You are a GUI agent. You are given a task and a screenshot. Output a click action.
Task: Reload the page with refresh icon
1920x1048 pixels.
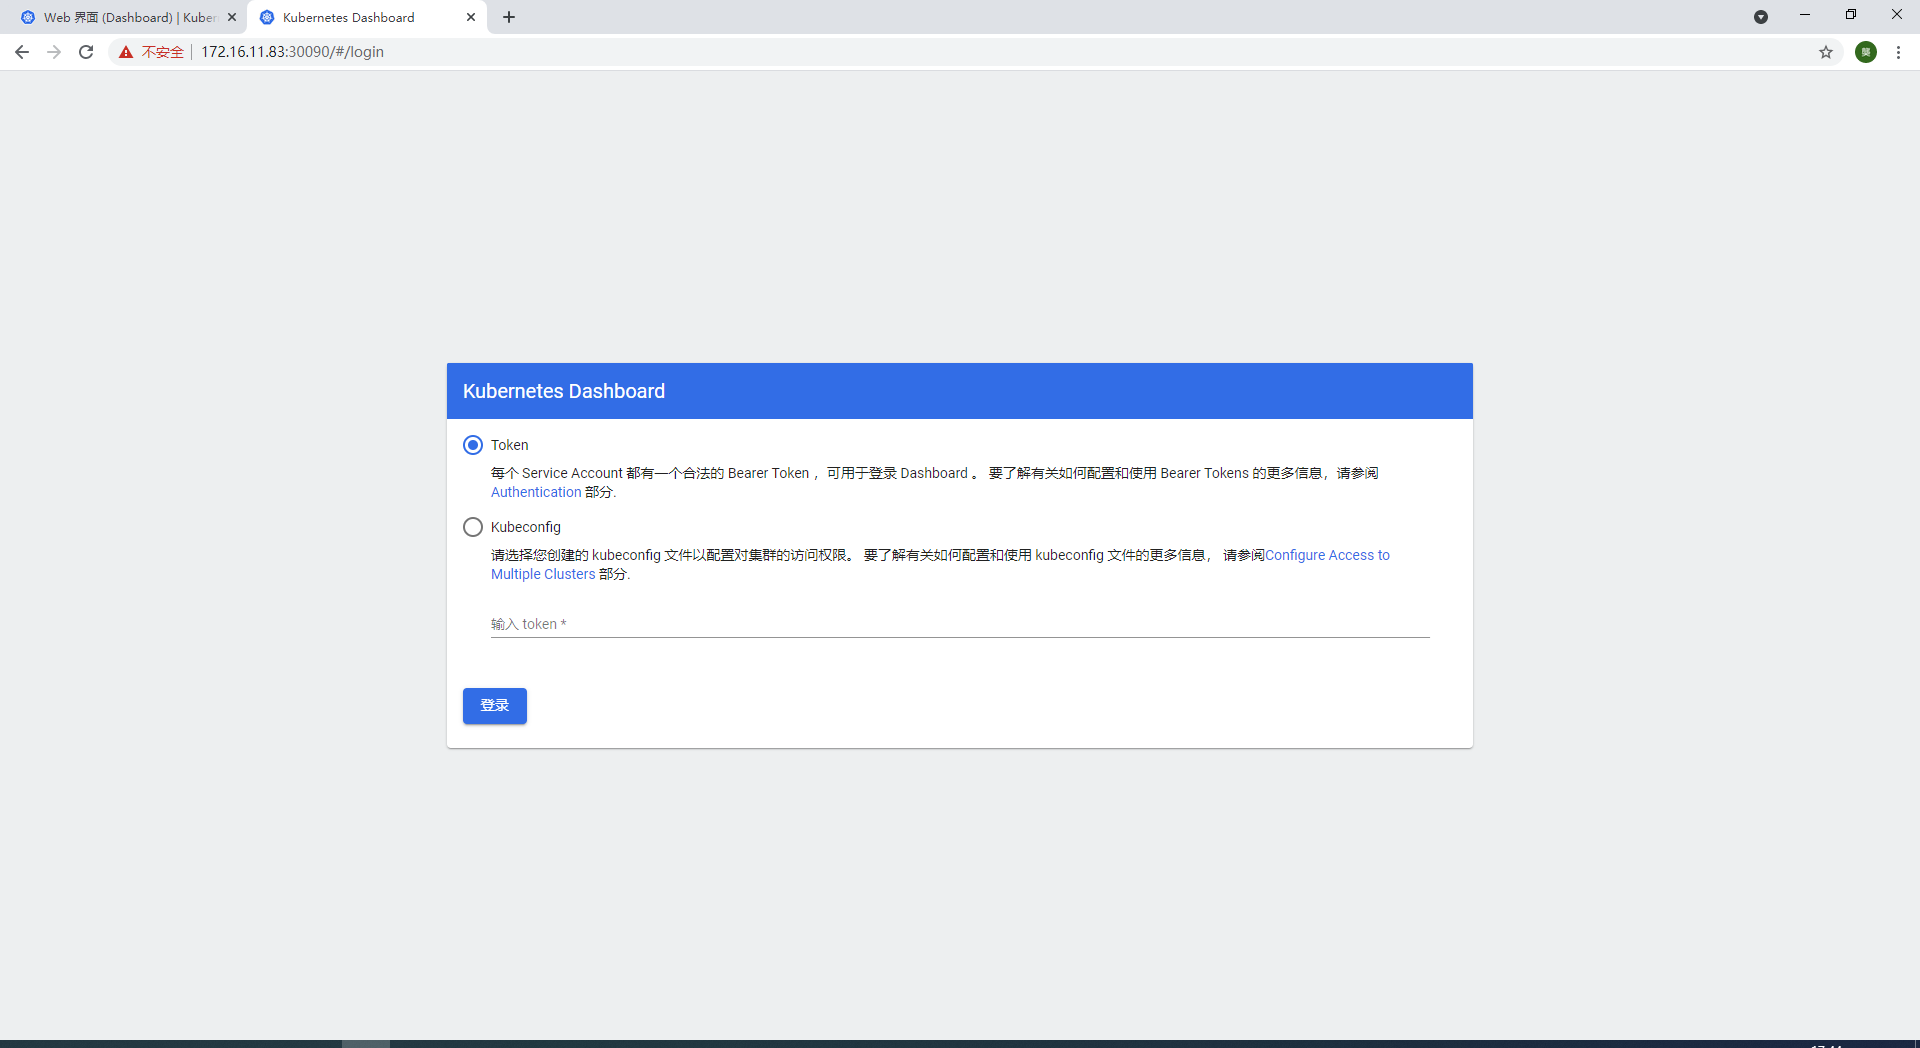(x=86, y=52)
